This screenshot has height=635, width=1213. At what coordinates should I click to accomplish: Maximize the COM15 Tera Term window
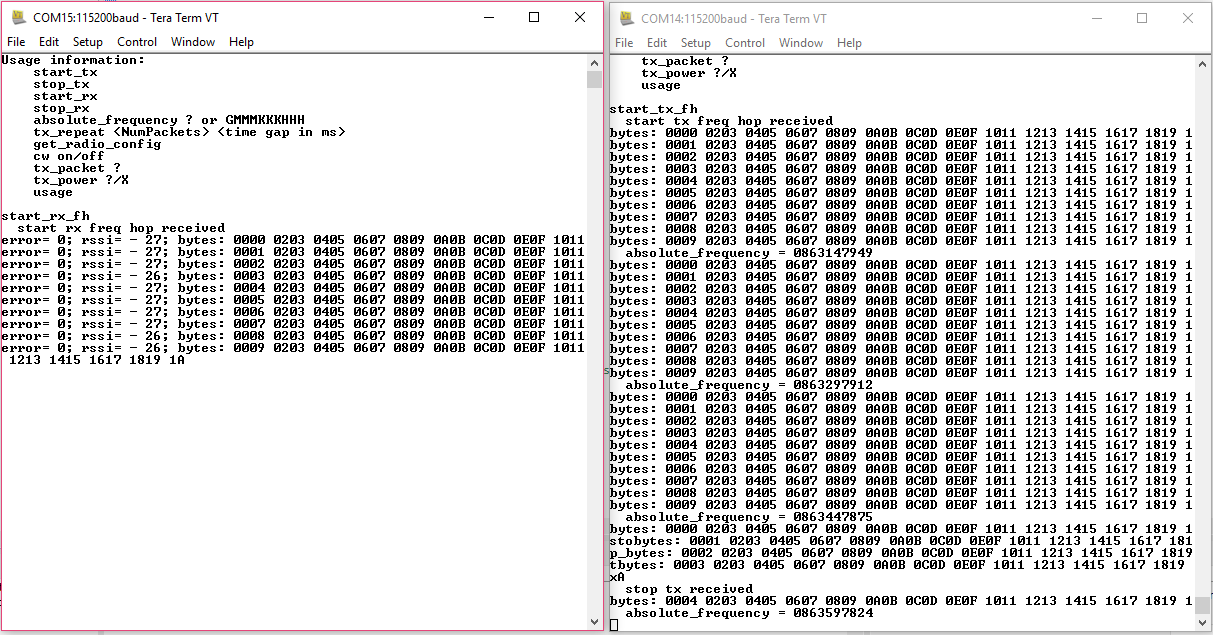[534, 17]
